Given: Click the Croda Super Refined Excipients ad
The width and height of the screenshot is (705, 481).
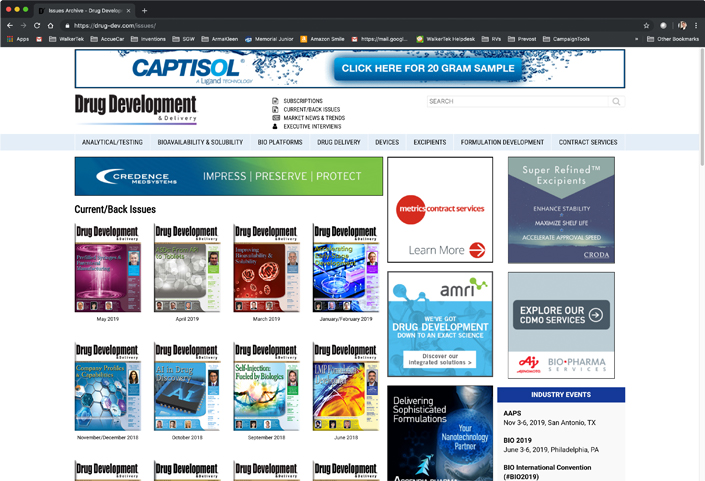Looking at the screenshot, I should coord(561,210).
